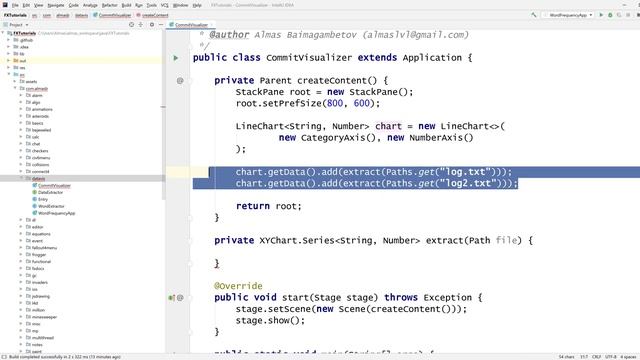Select the multithread package in tree
The width and height of the screenshot is (640, 360).
(x=43, y=338)
